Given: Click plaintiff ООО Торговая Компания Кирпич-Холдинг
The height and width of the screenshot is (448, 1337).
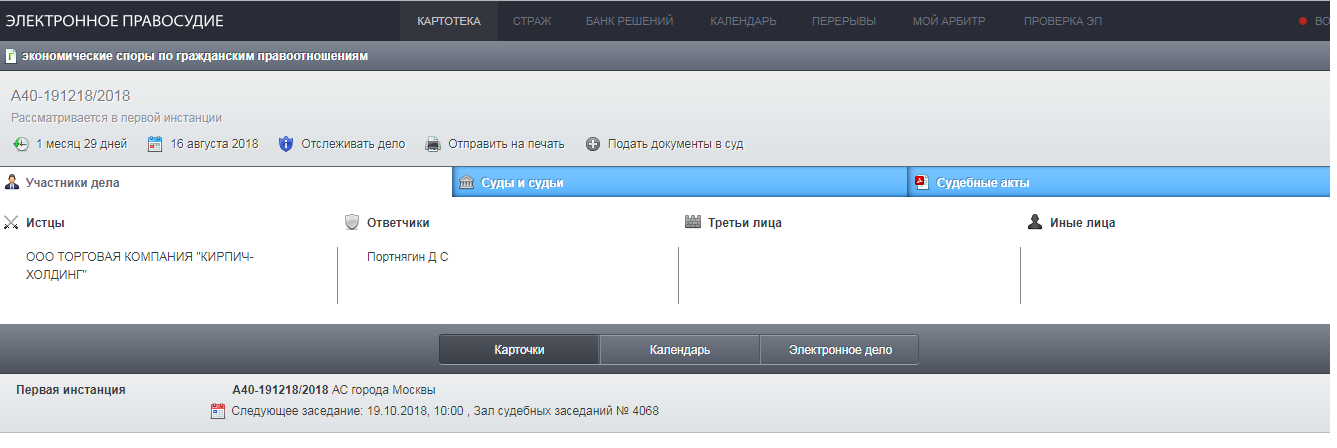Looking at the screenshot, I should click(x=140, y=265).
